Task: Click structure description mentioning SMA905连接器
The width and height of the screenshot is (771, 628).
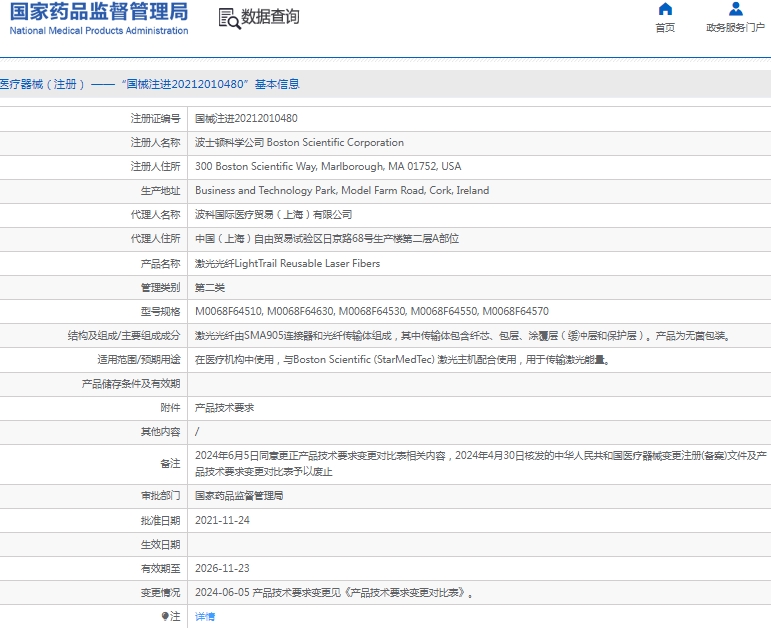Action: click(x=462, y=336)
